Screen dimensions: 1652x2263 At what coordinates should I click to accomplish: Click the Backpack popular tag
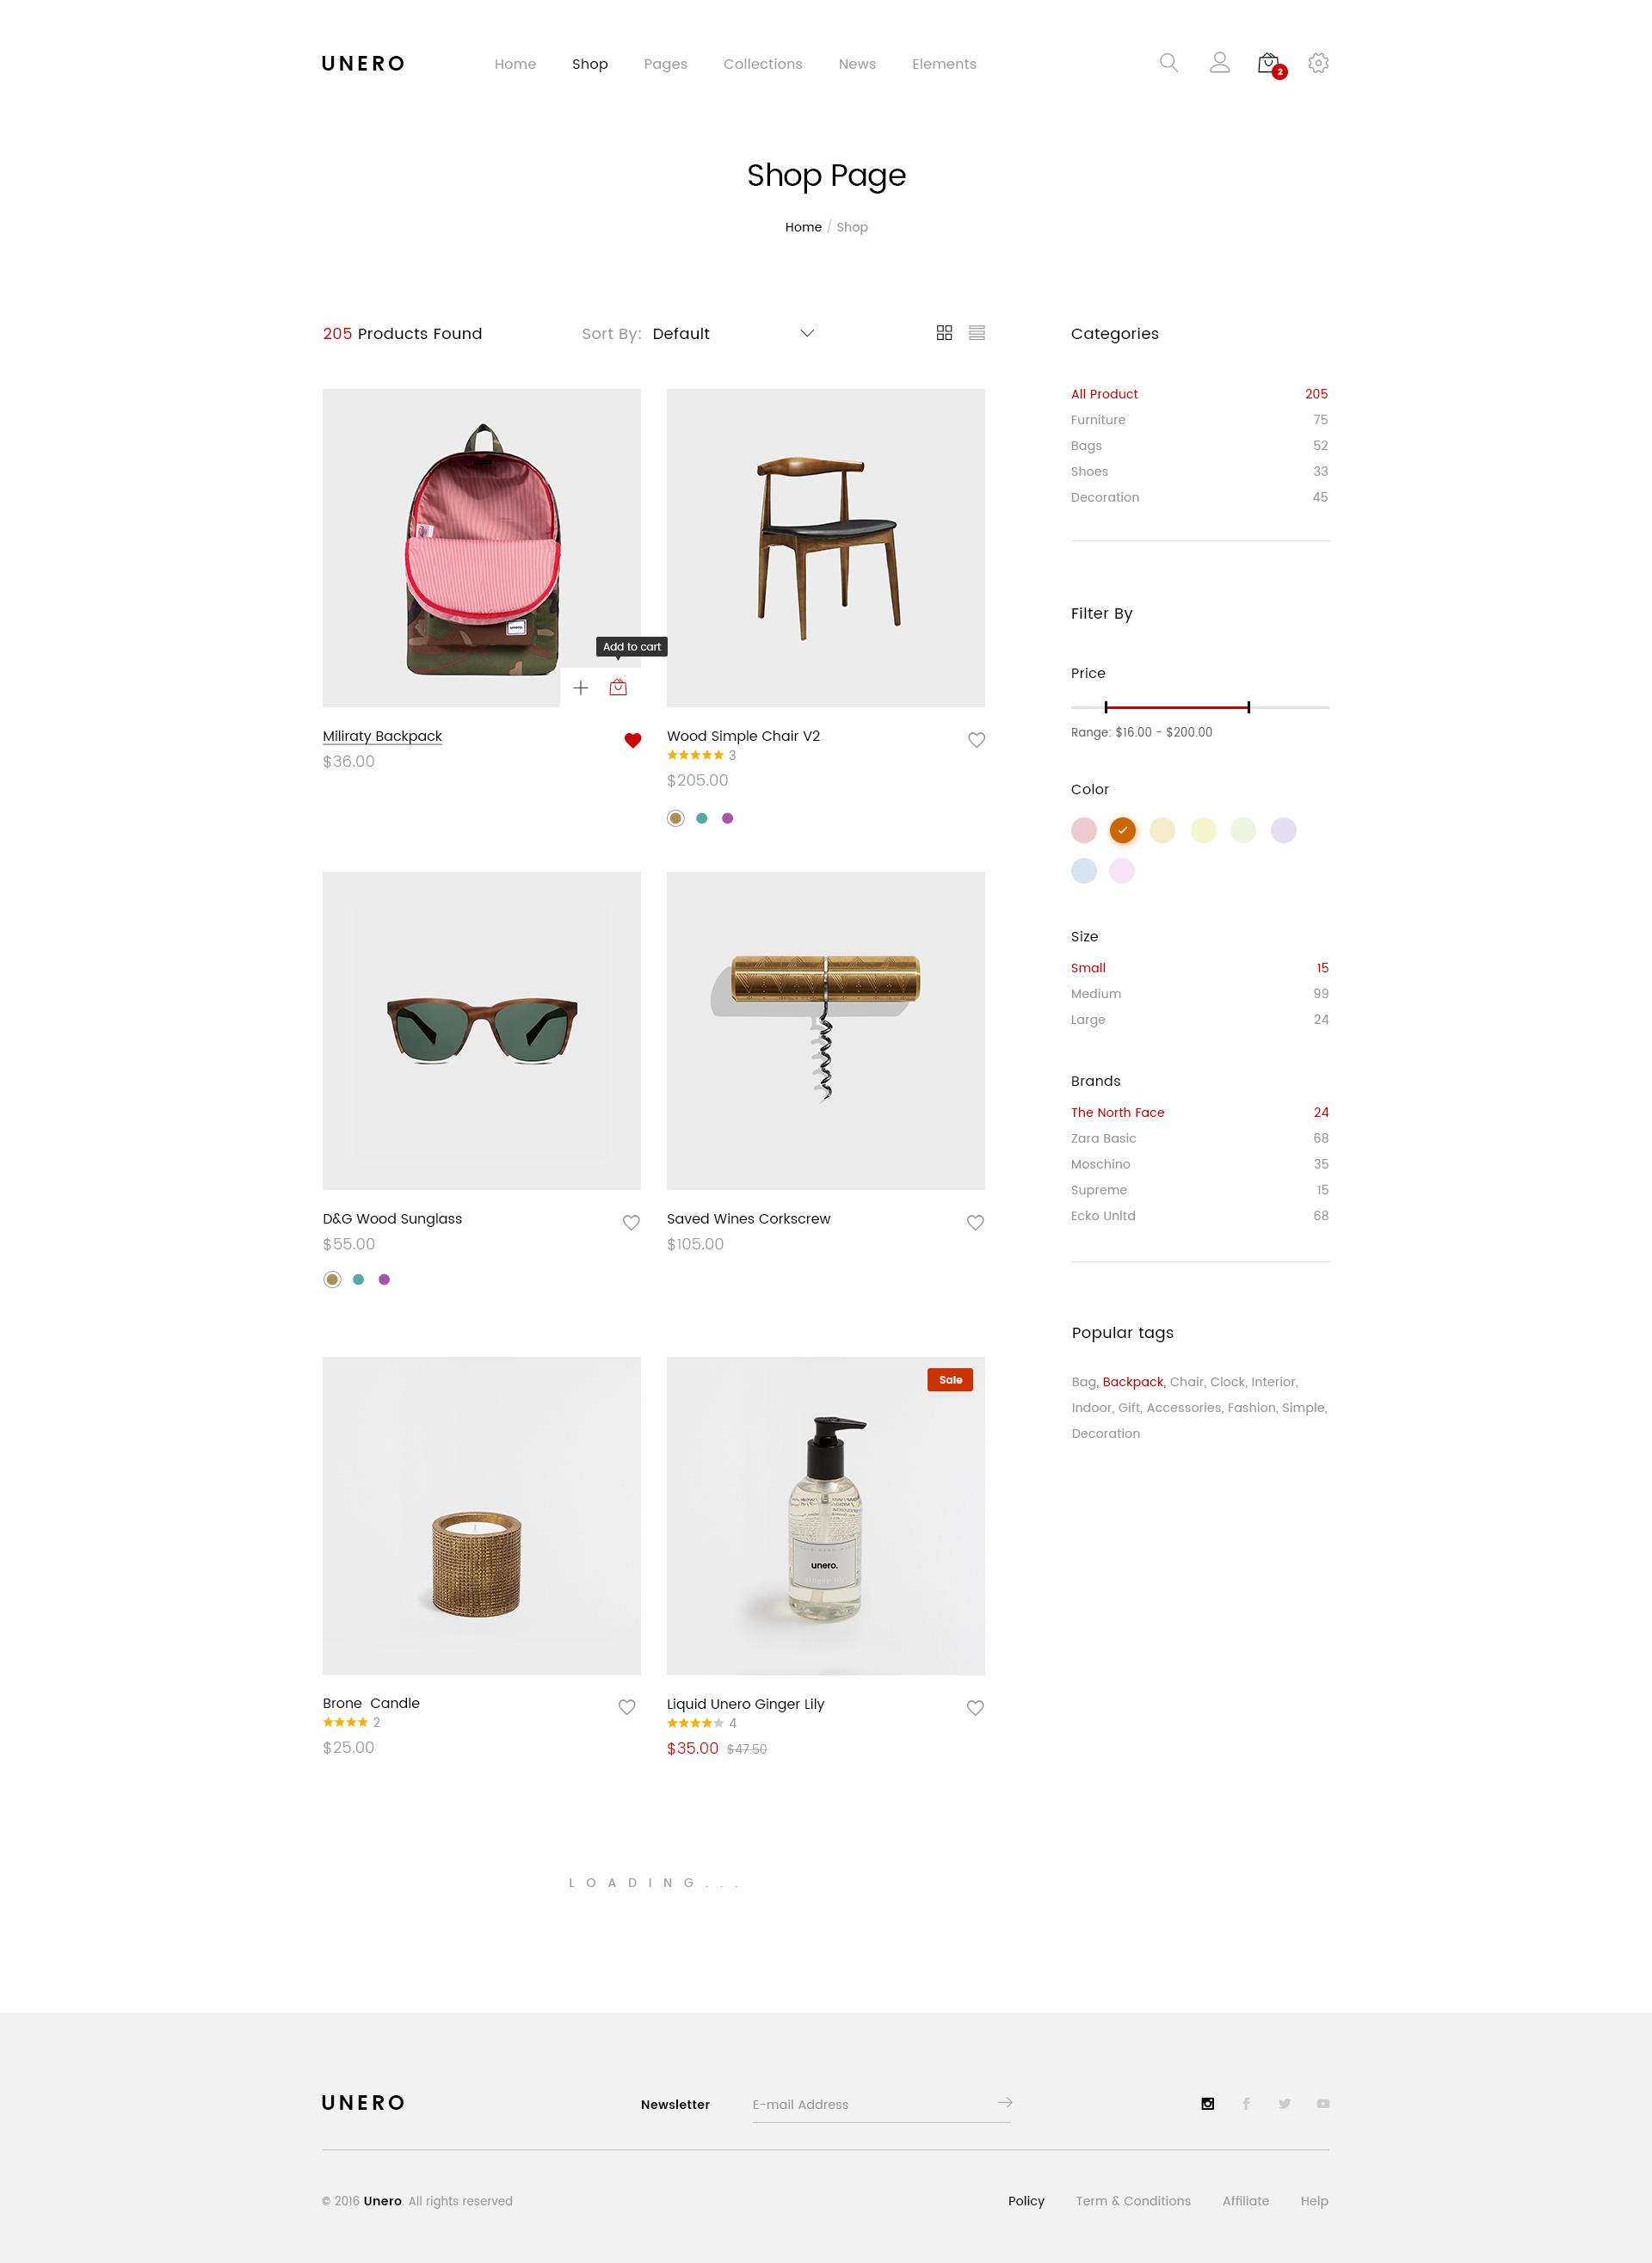click(x=1132, y=1382)
